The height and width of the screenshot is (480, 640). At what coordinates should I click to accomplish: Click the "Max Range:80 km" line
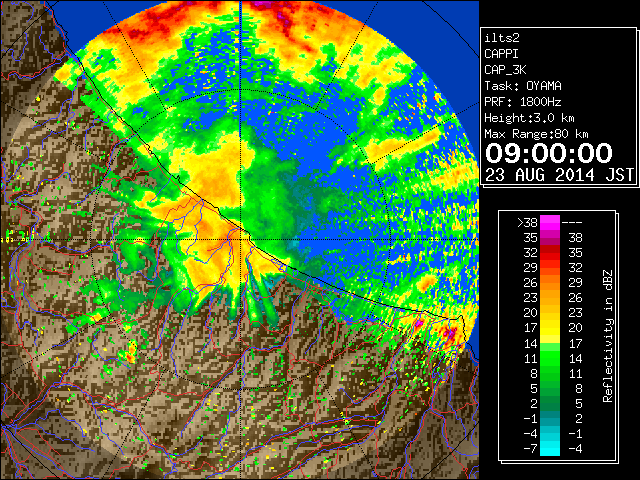(x=536, y=134)
